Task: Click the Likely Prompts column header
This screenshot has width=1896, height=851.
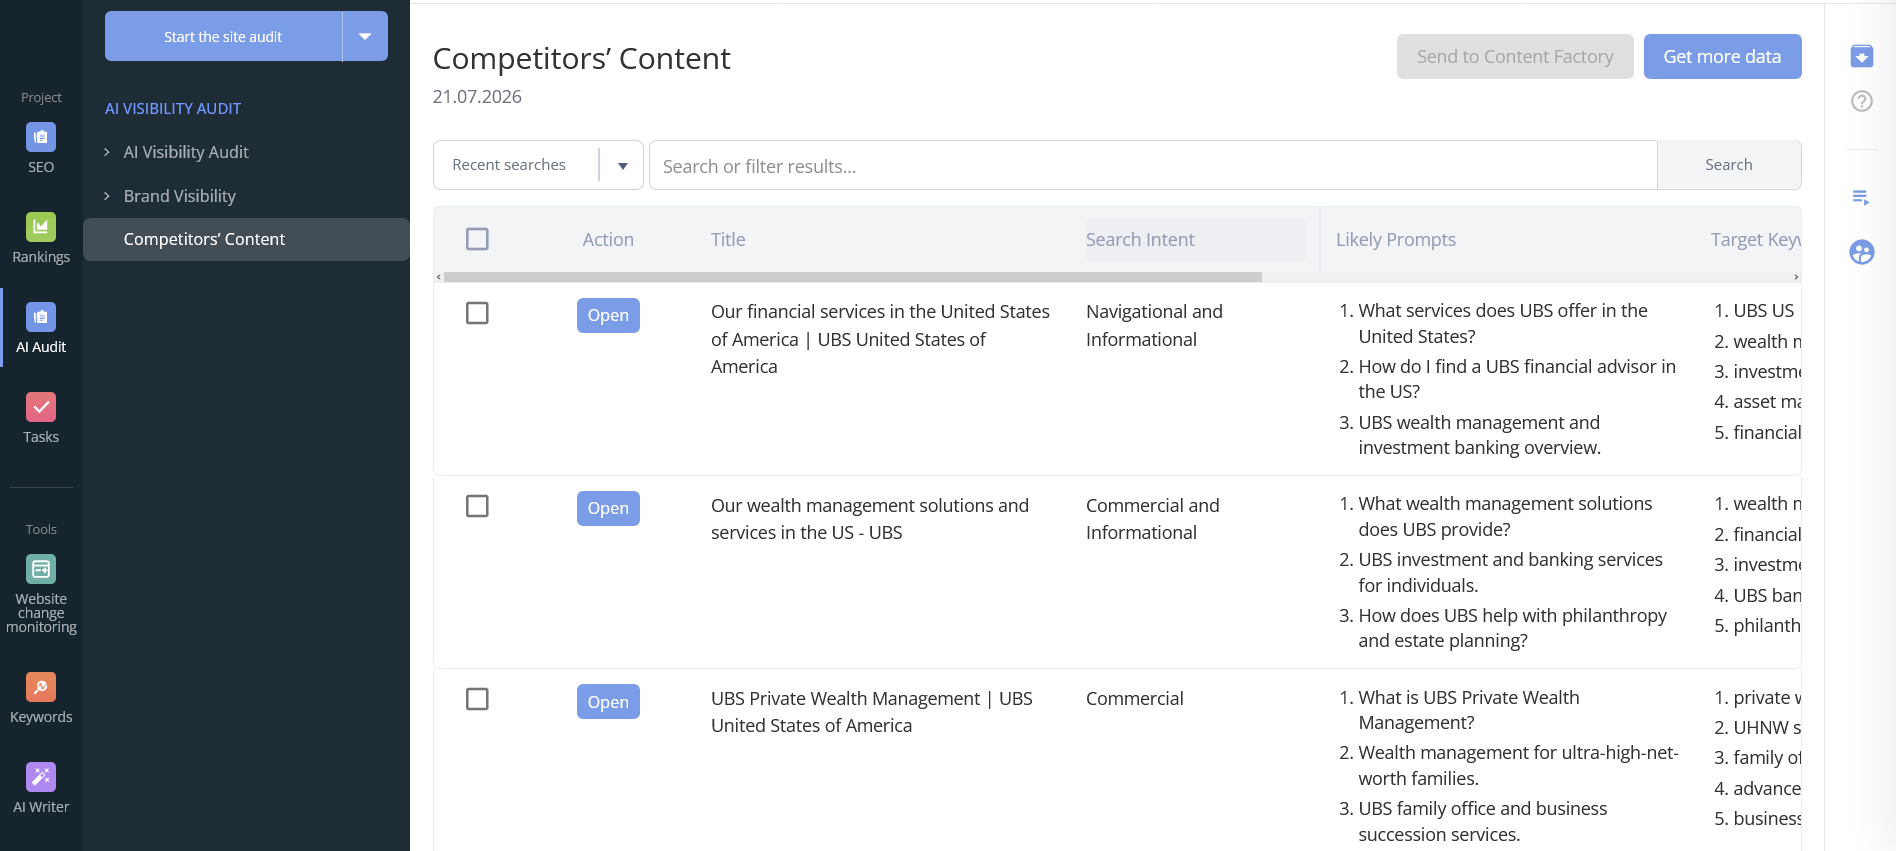Action: (x=1396, y=240)
